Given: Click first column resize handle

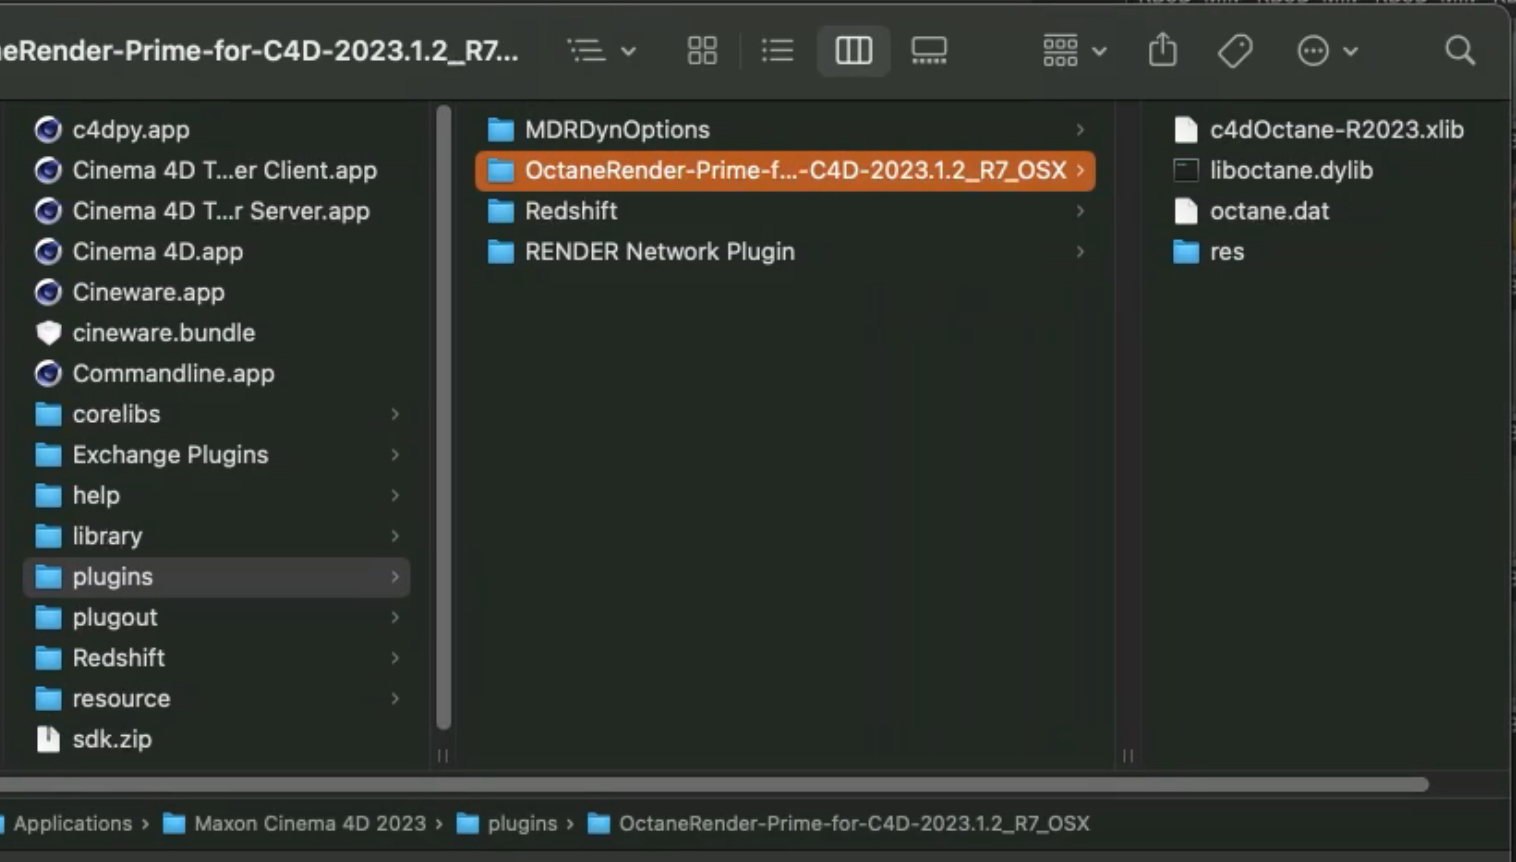Looking at the screenshot, I should (x=443, y=755).
